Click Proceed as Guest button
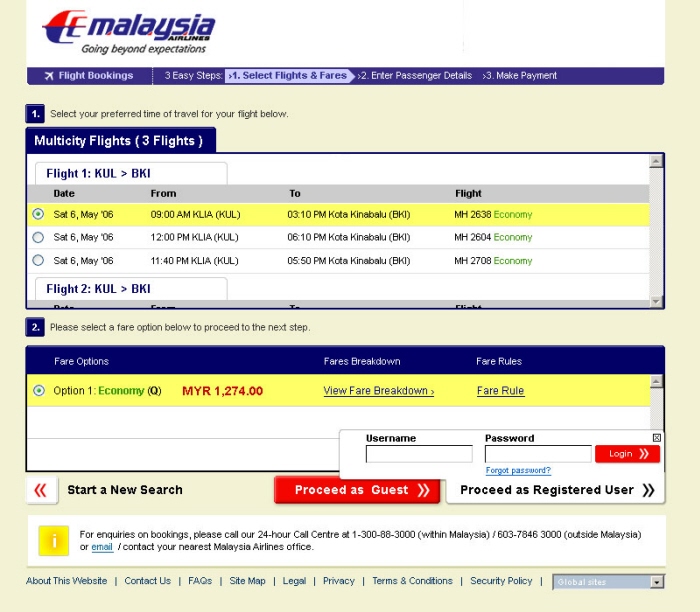Viewport: 700px width, 612px height. [357, 490]
